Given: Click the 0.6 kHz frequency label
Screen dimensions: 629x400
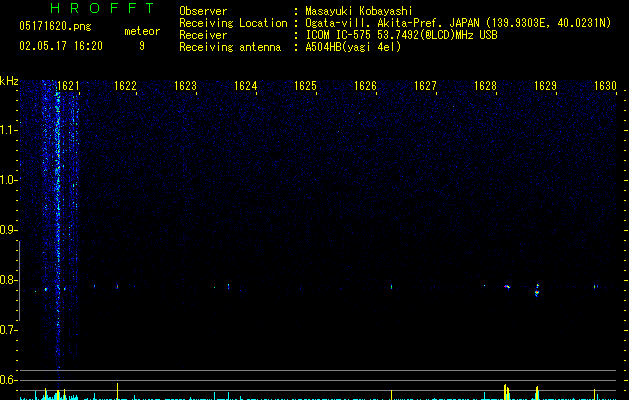Looking at the screenshot, I should coord(8,380).
